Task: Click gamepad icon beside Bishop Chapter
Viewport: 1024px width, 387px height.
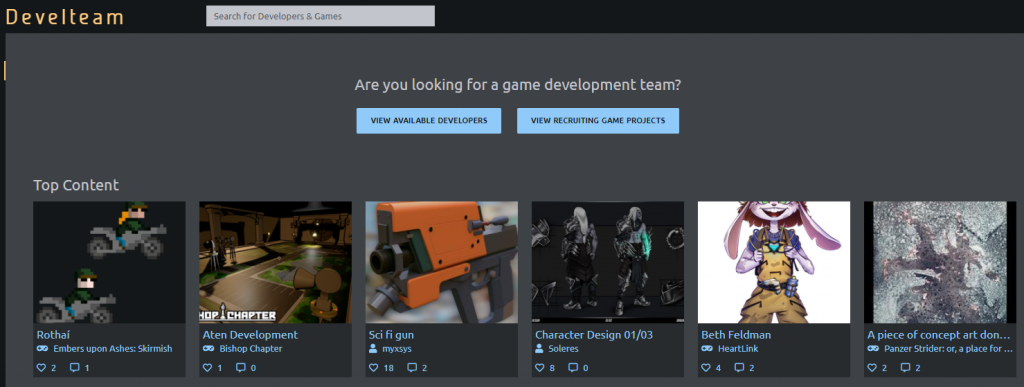Action: pyautogui.click(x=209, y=348)
